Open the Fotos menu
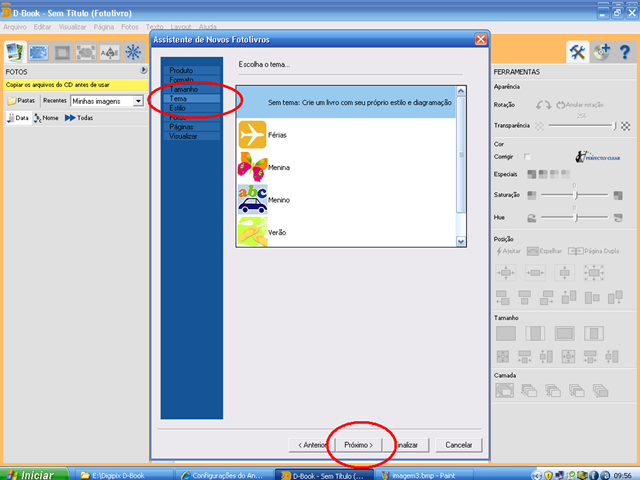The width and height of the screenshot is (640, 480). (130, 27)
